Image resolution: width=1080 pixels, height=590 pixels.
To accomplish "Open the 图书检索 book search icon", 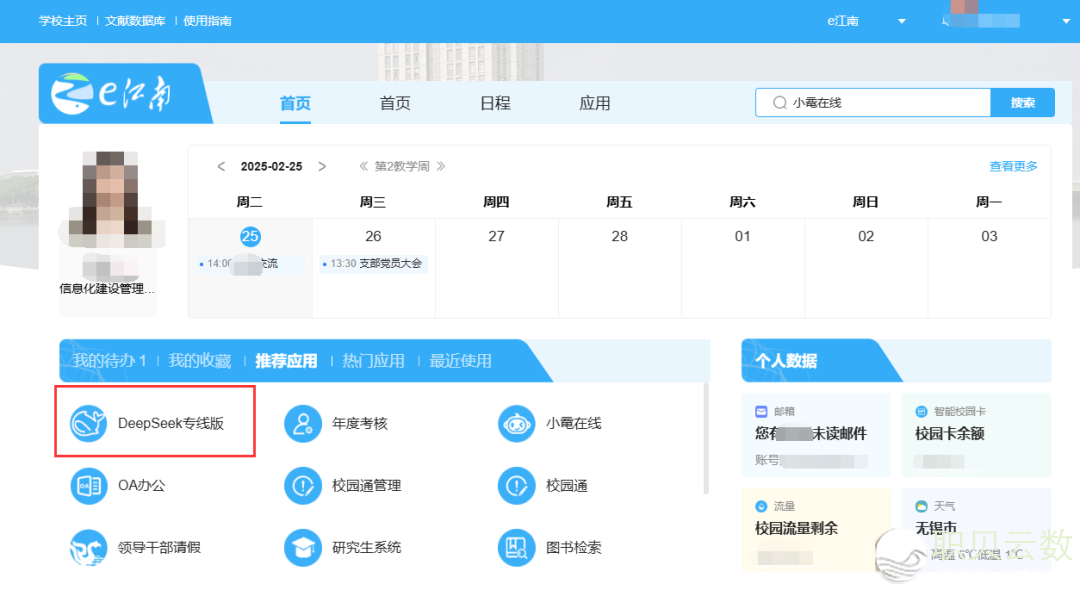I will pyautogui.click(x=517, y=547).
